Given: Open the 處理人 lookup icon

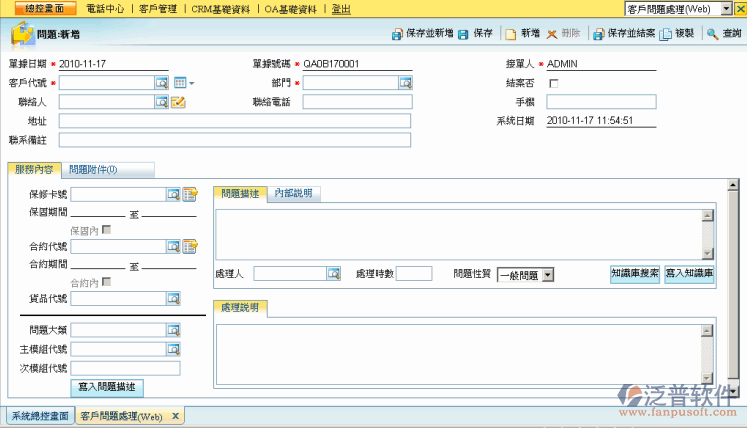Looking at the screenshot, I should point(336,274).
